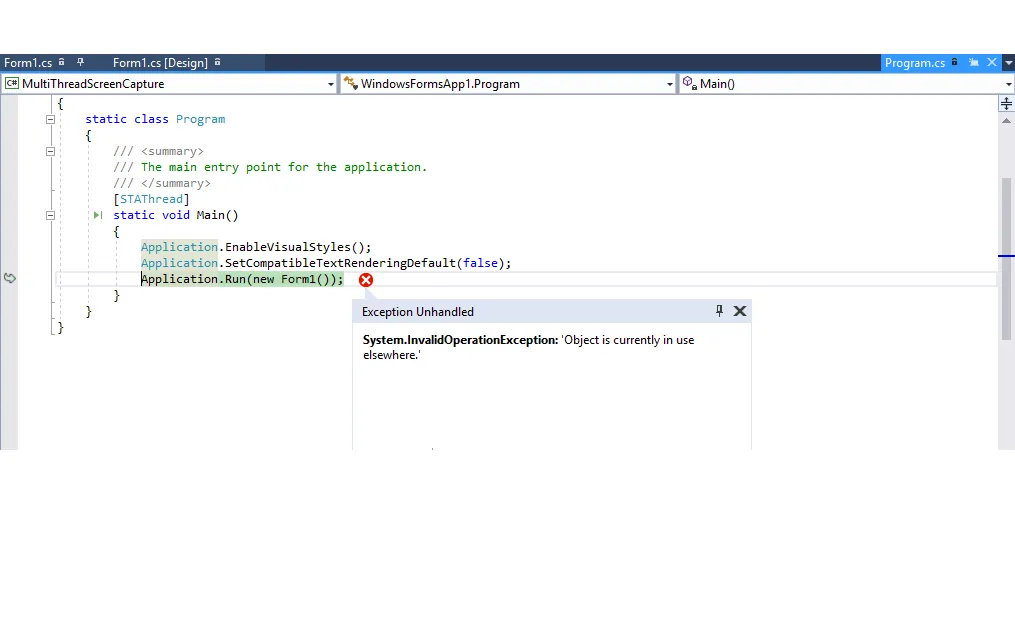The image size is (1015, 626).
Task: Click the pin icon on Form1.cs tab
Action: click(80, 62)
